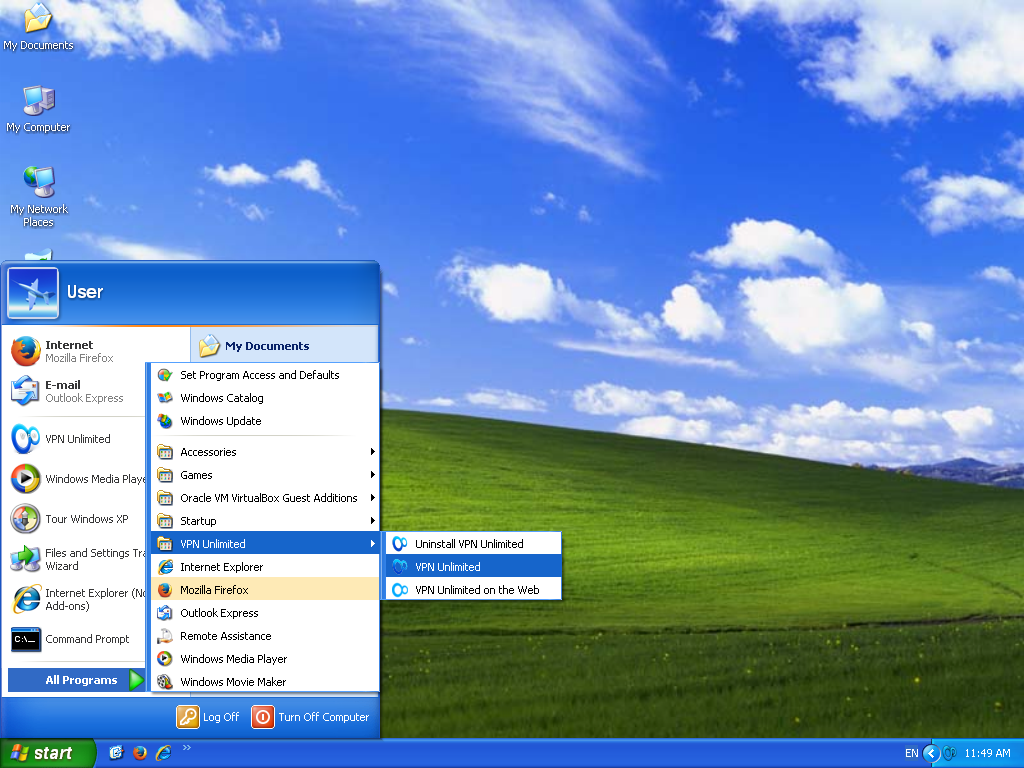The image size is (1024, 768).
Task: Open Internet Explorer from All Programs
Action: 265,567
